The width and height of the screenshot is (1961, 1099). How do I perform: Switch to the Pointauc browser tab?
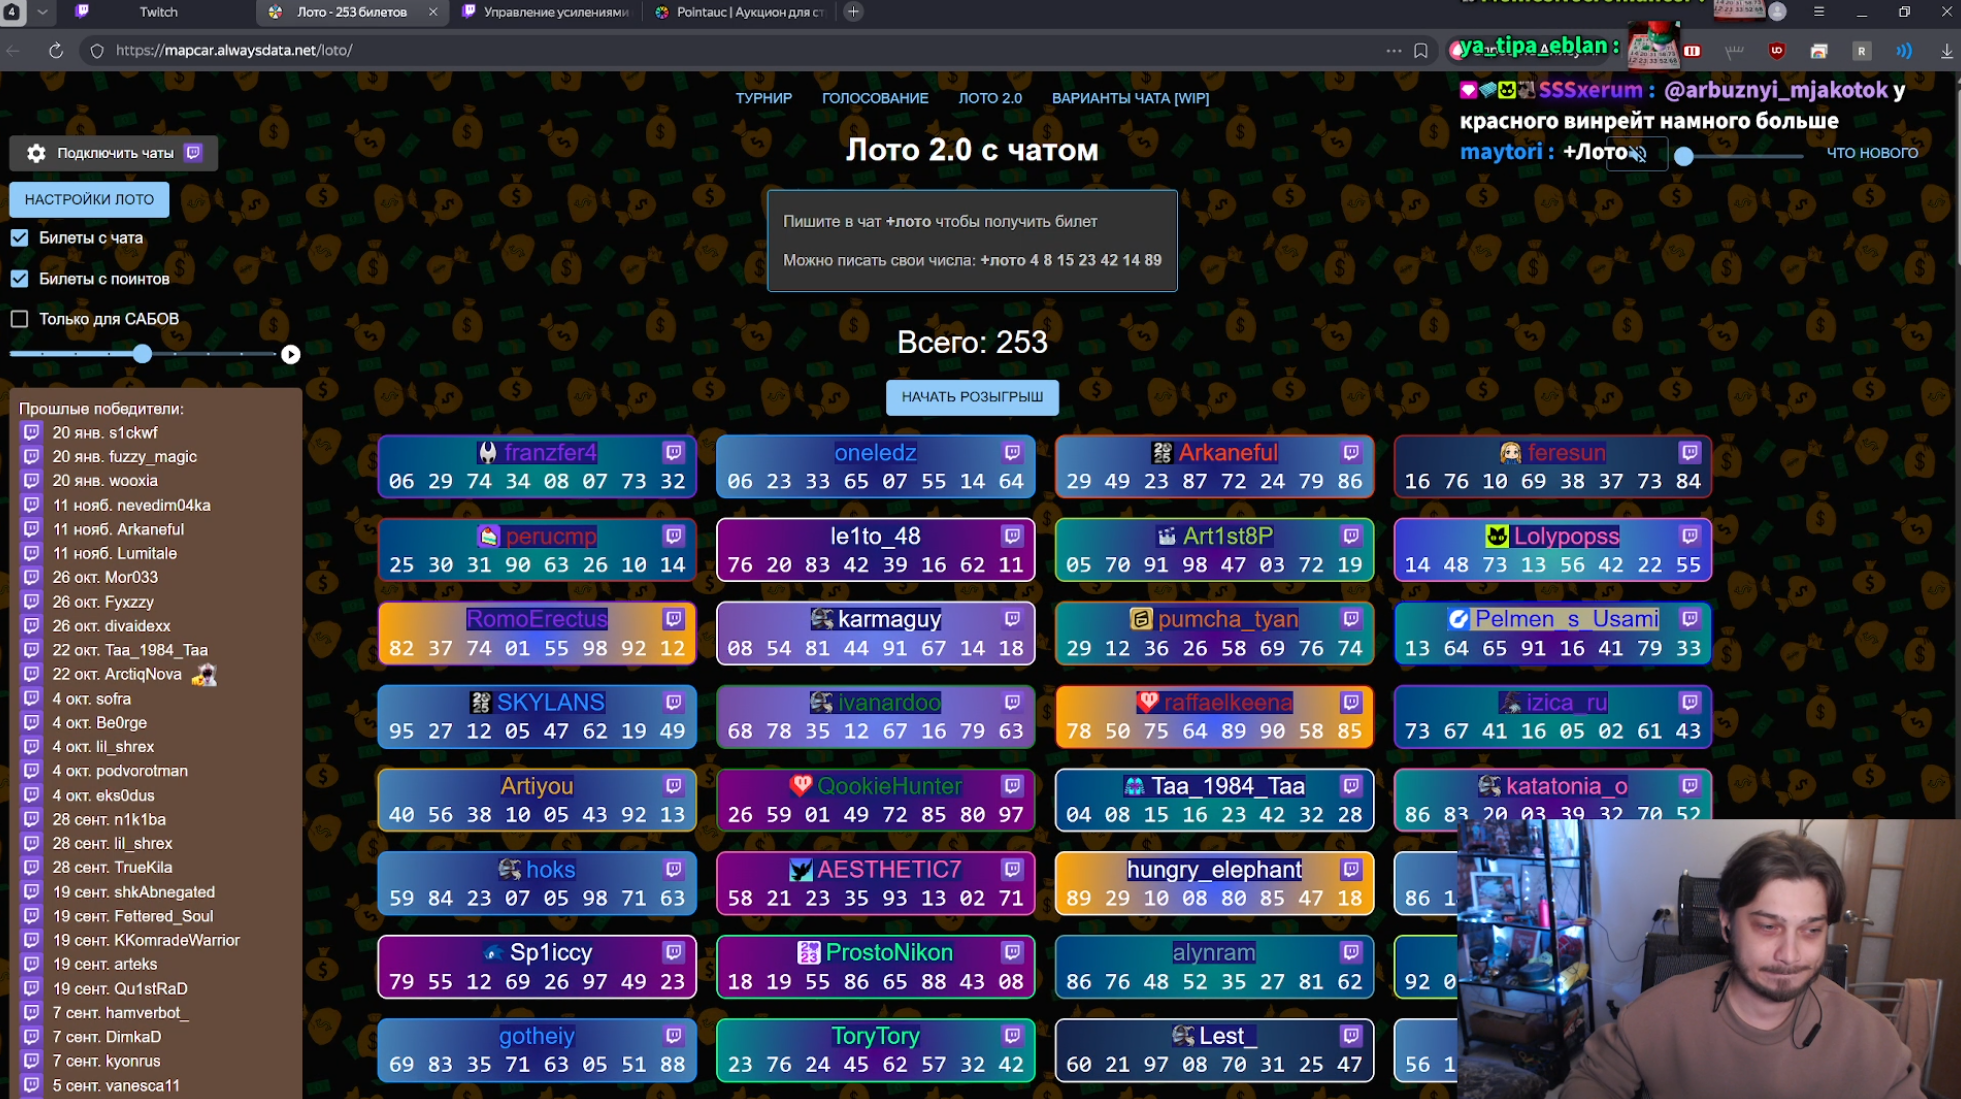(x=740, y=12)
